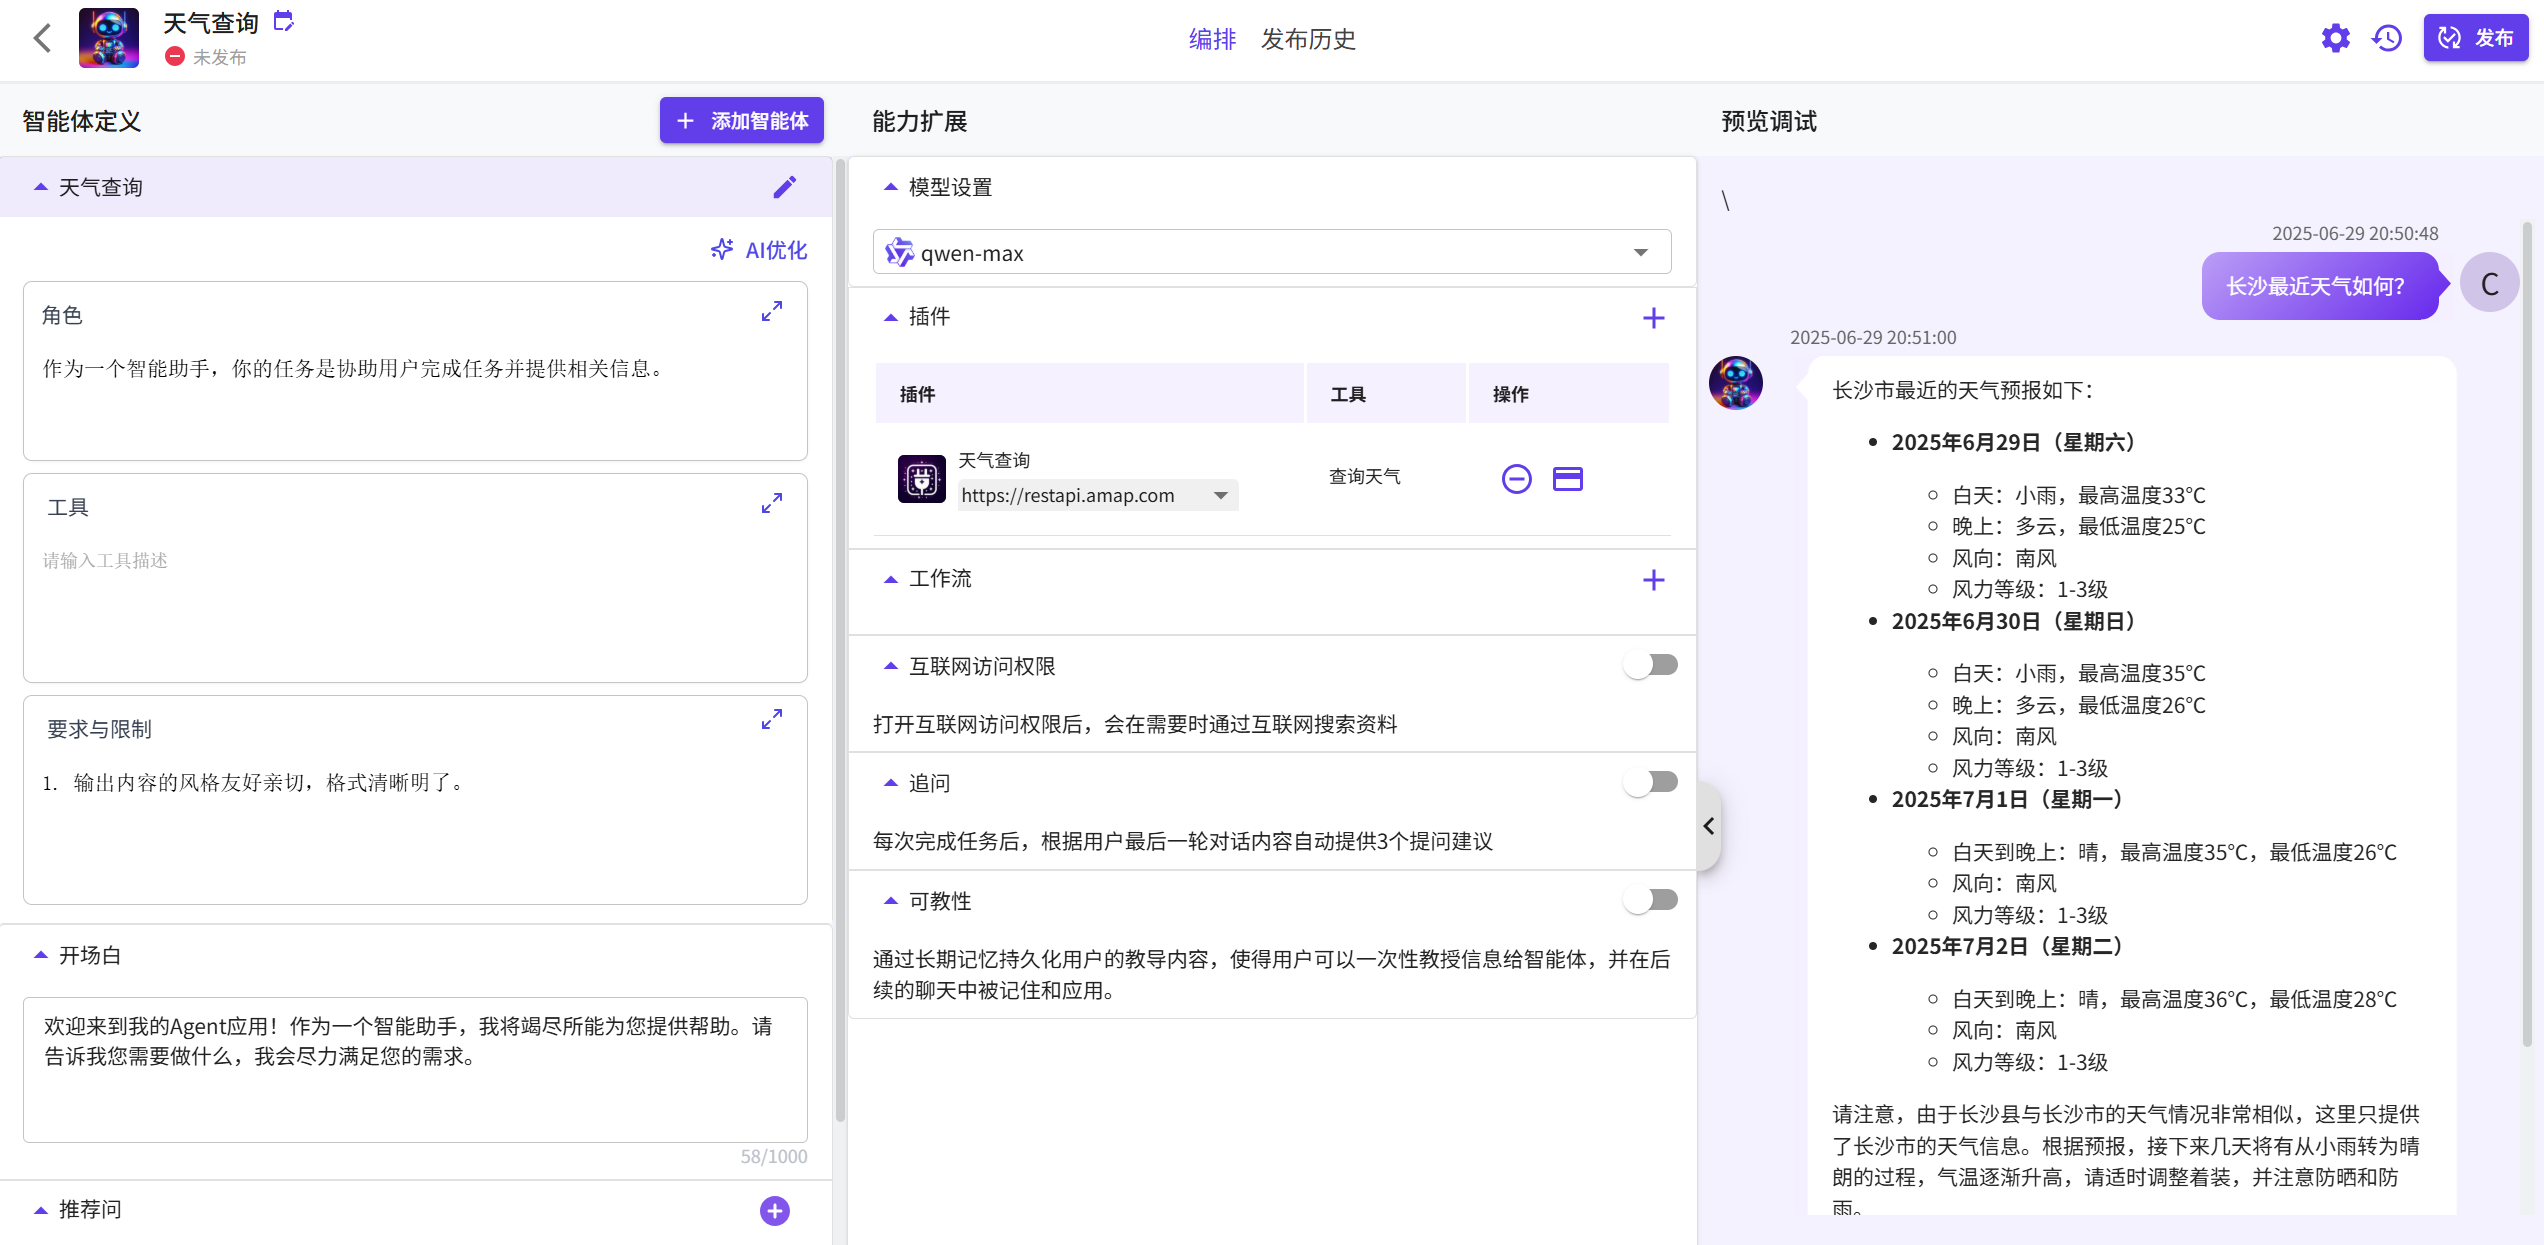2544x1245 pixels.
Task: Collapse the 开场白 section
Action: (41, 955)
